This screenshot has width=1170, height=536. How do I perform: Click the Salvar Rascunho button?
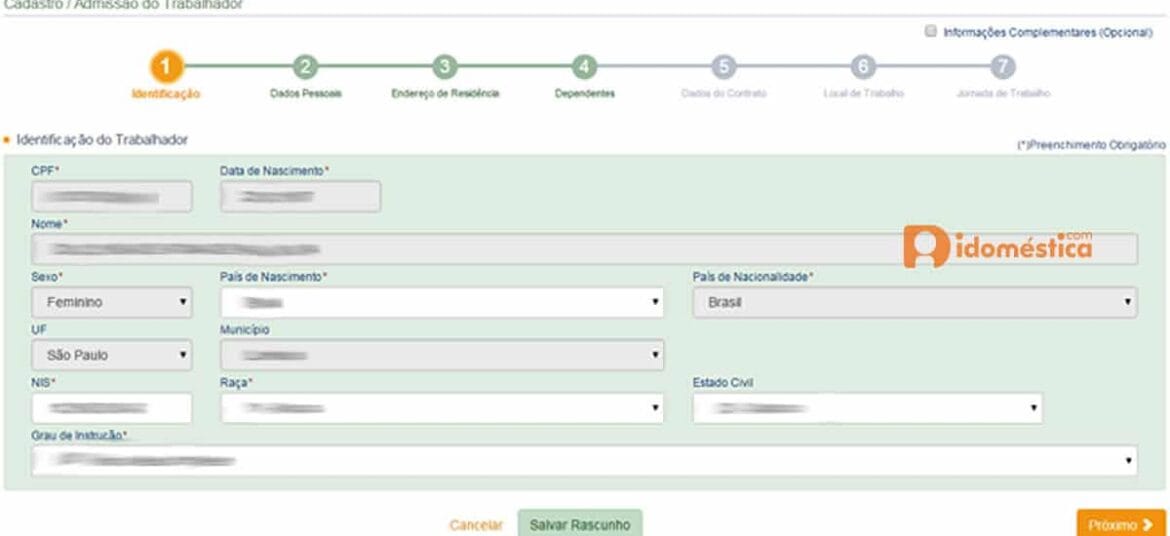click(580, 523)
